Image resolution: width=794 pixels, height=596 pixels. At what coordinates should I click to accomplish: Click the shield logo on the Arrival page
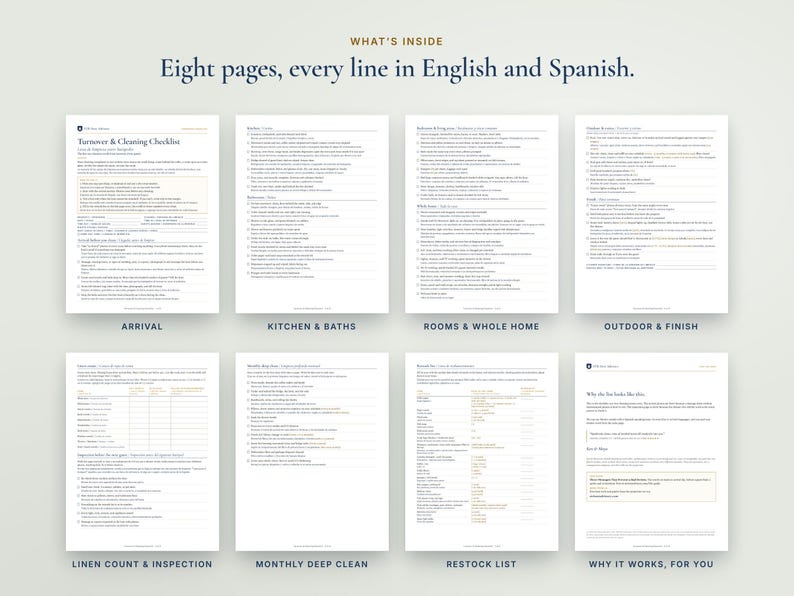80,129
